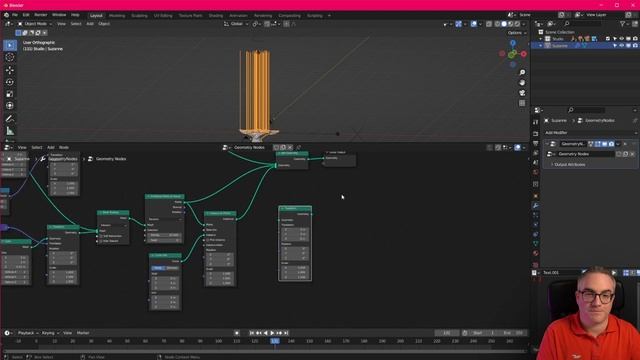The height and width of the screenshot is (360, 640).
Task: Select the Cursor tool in viewport toolbar
Action: pos(10,58)
